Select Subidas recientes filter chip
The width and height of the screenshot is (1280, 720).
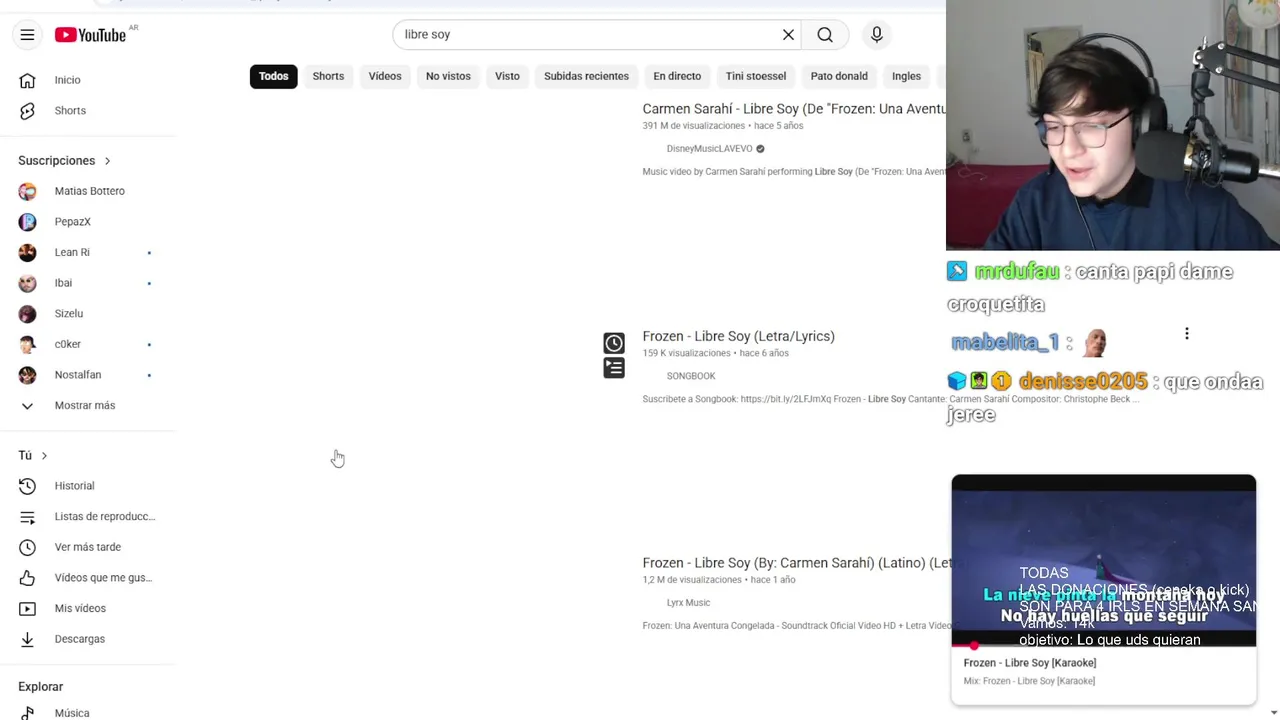tap(586, 76)
